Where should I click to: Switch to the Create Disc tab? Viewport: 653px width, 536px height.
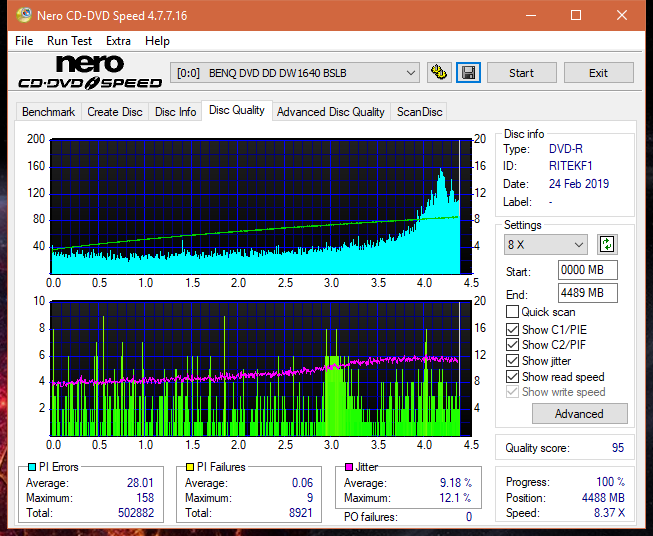click(x=115, y=112)
